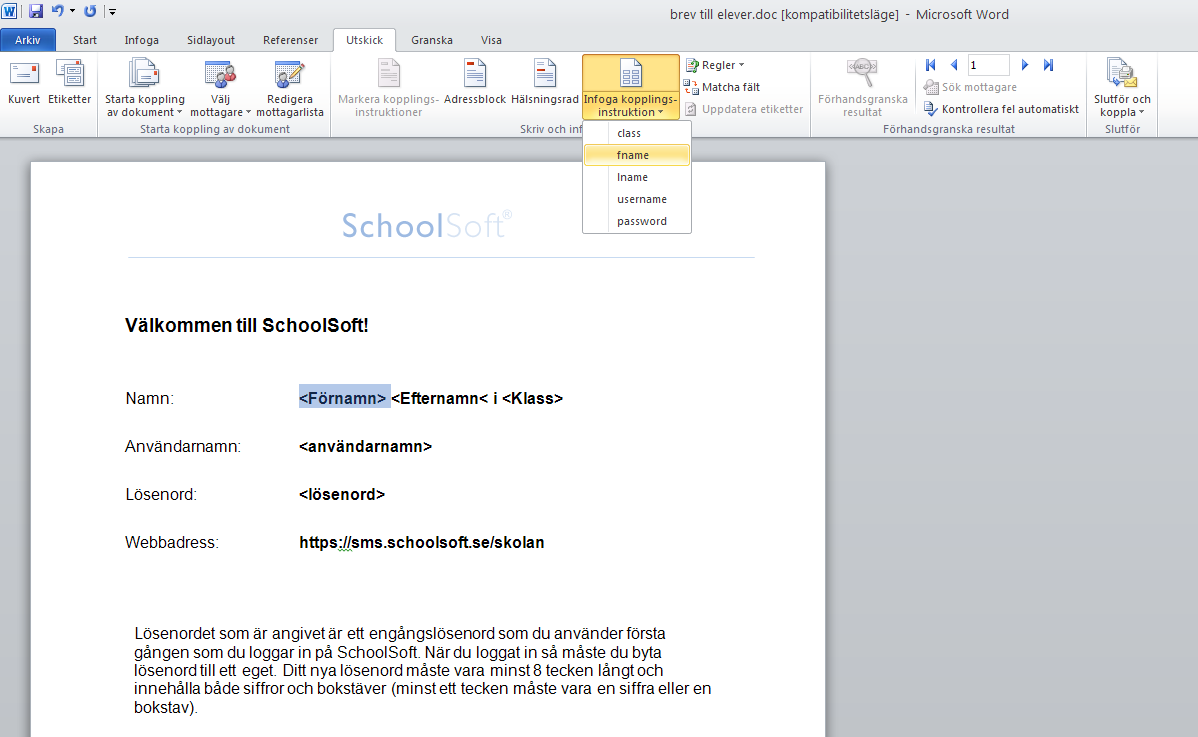
Task: Open the Etiketter labels tool
Action: click(70, 82)
